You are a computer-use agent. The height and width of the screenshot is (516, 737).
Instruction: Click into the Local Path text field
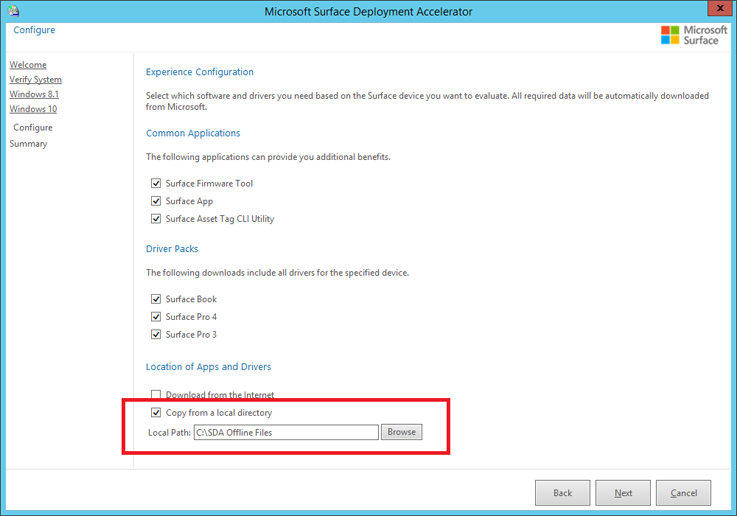click(285, 432)
